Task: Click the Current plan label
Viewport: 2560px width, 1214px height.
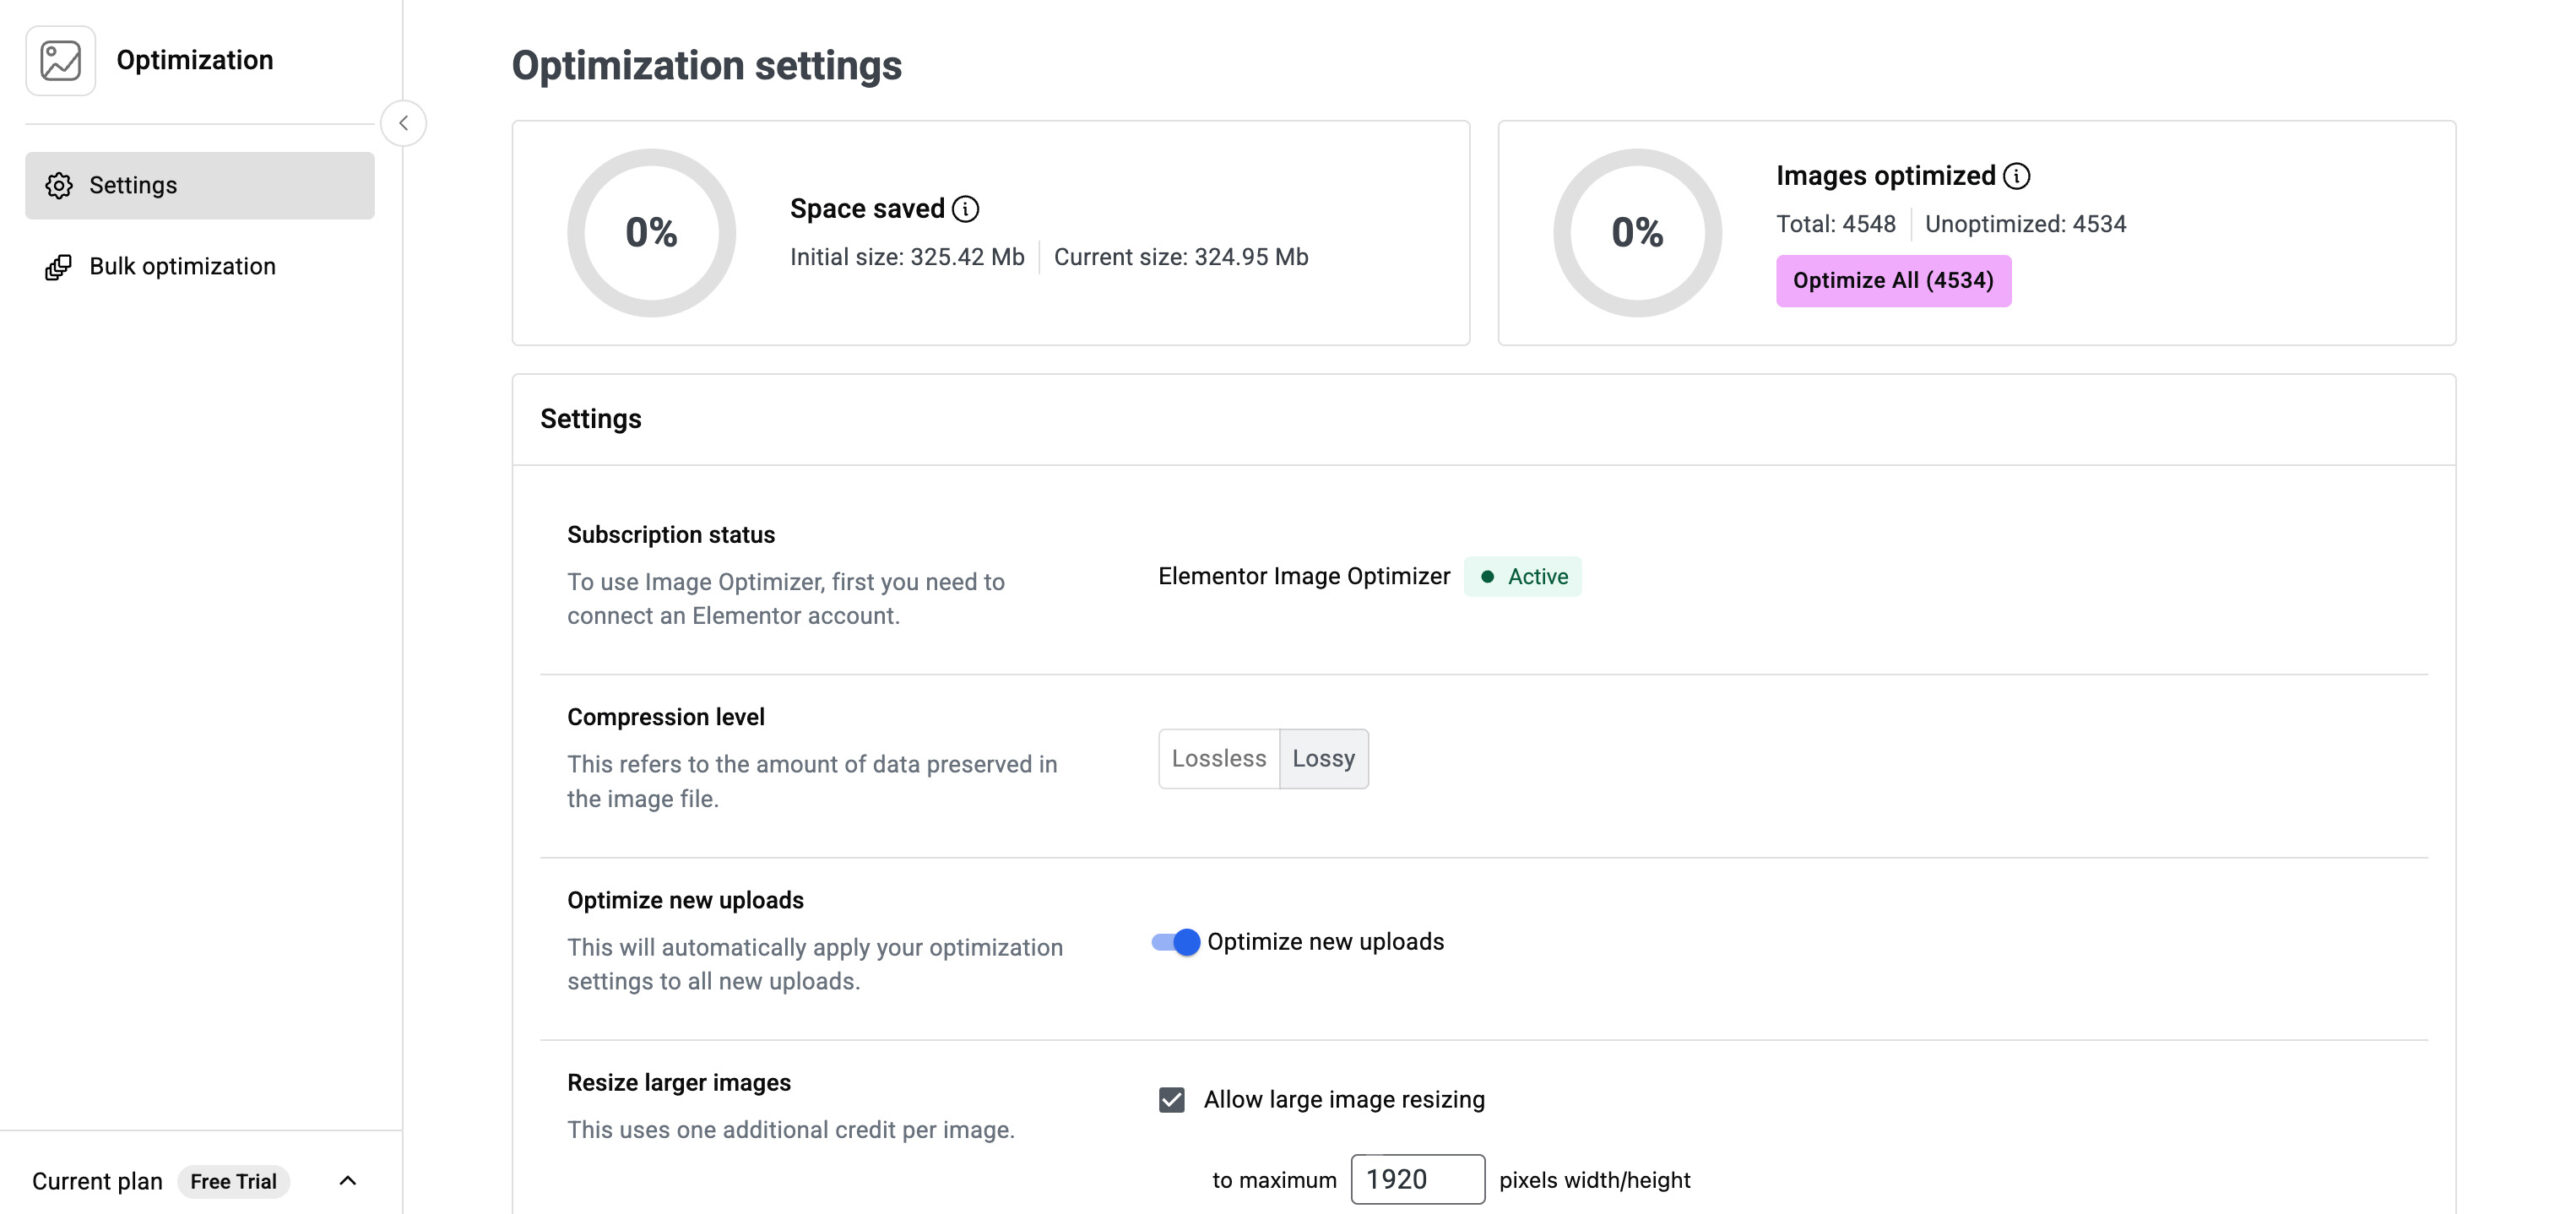Action: pos(97,1181)
